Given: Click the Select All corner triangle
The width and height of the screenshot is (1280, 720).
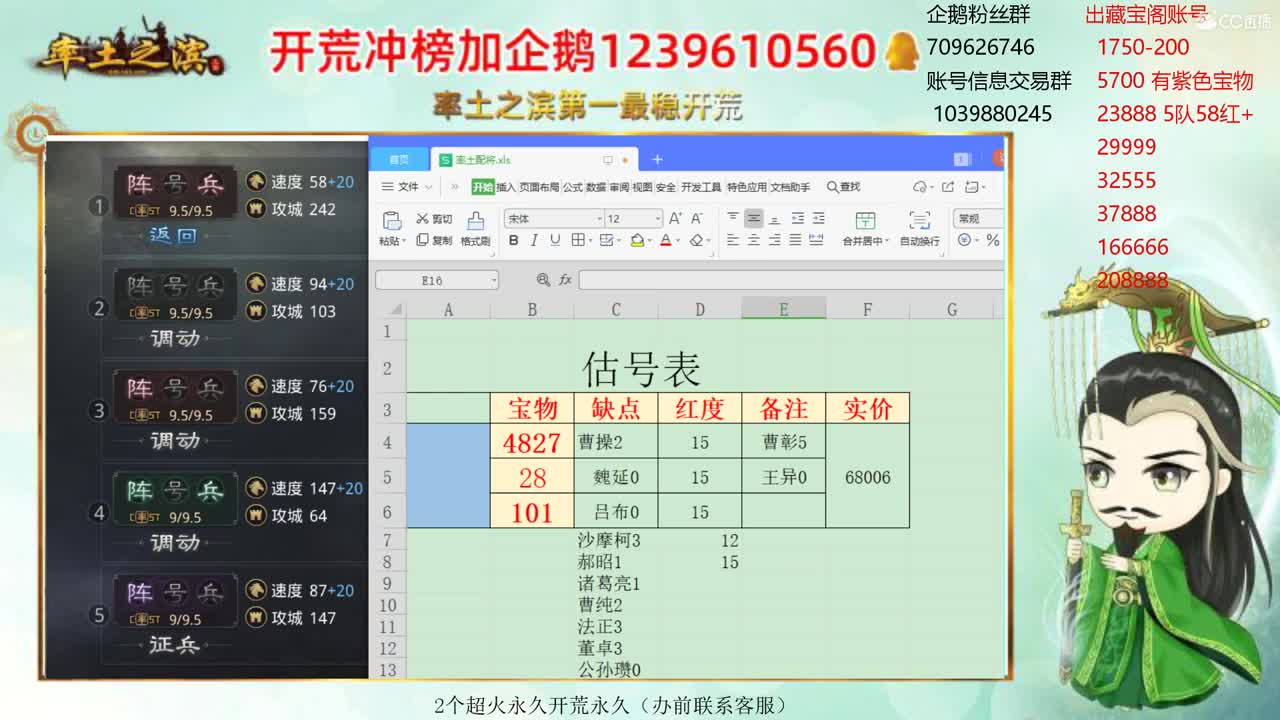Looking at the screenshot, I should coord(397,310).
